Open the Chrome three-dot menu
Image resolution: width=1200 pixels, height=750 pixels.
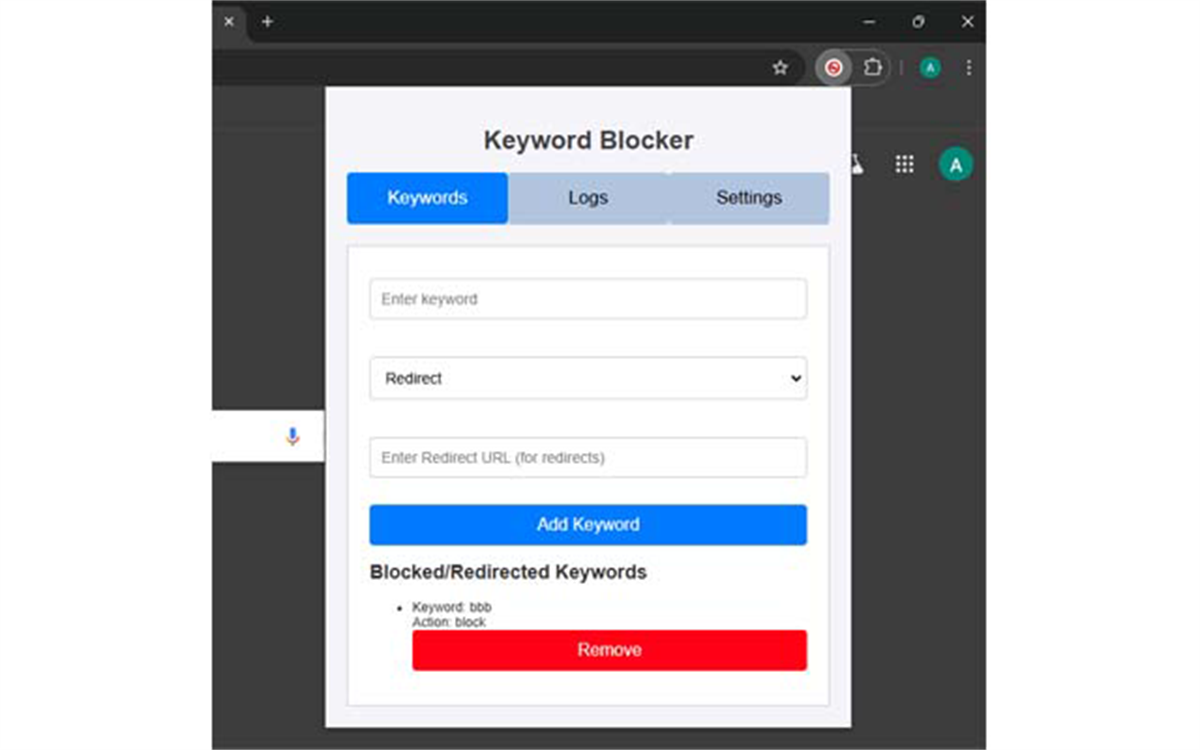(968, 68)
